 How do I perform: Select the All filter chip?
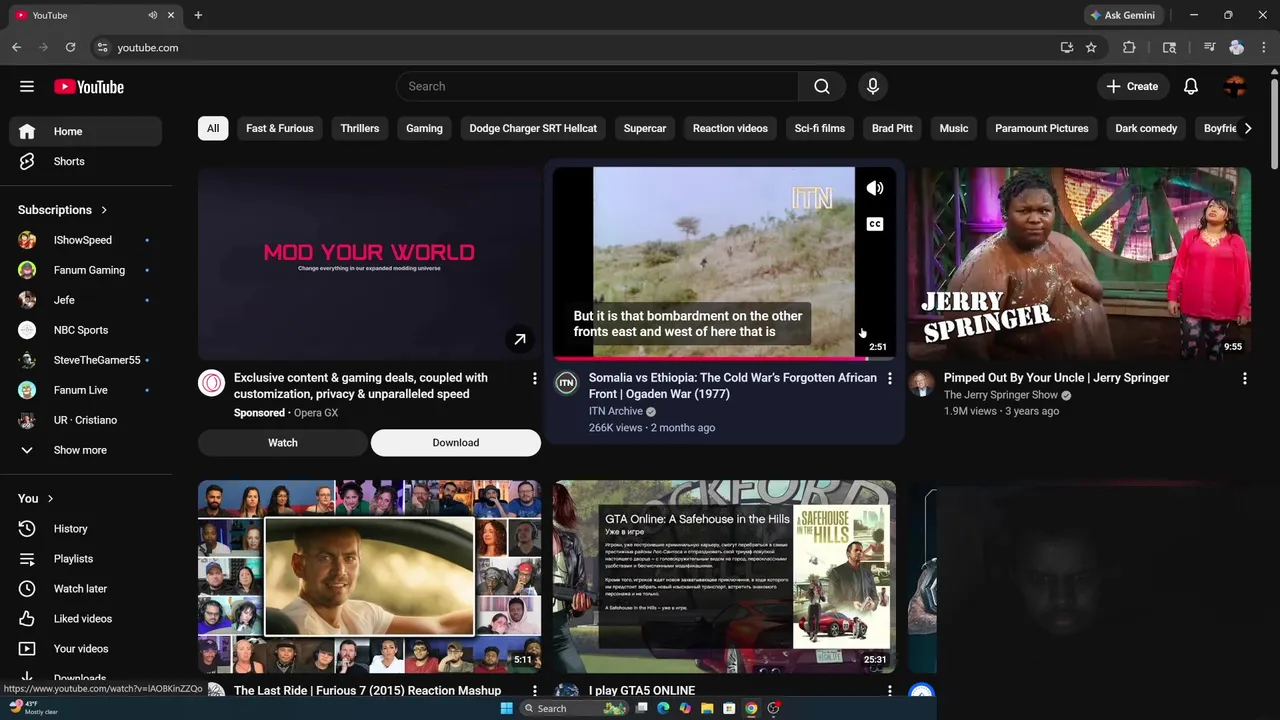pos(213,128)
